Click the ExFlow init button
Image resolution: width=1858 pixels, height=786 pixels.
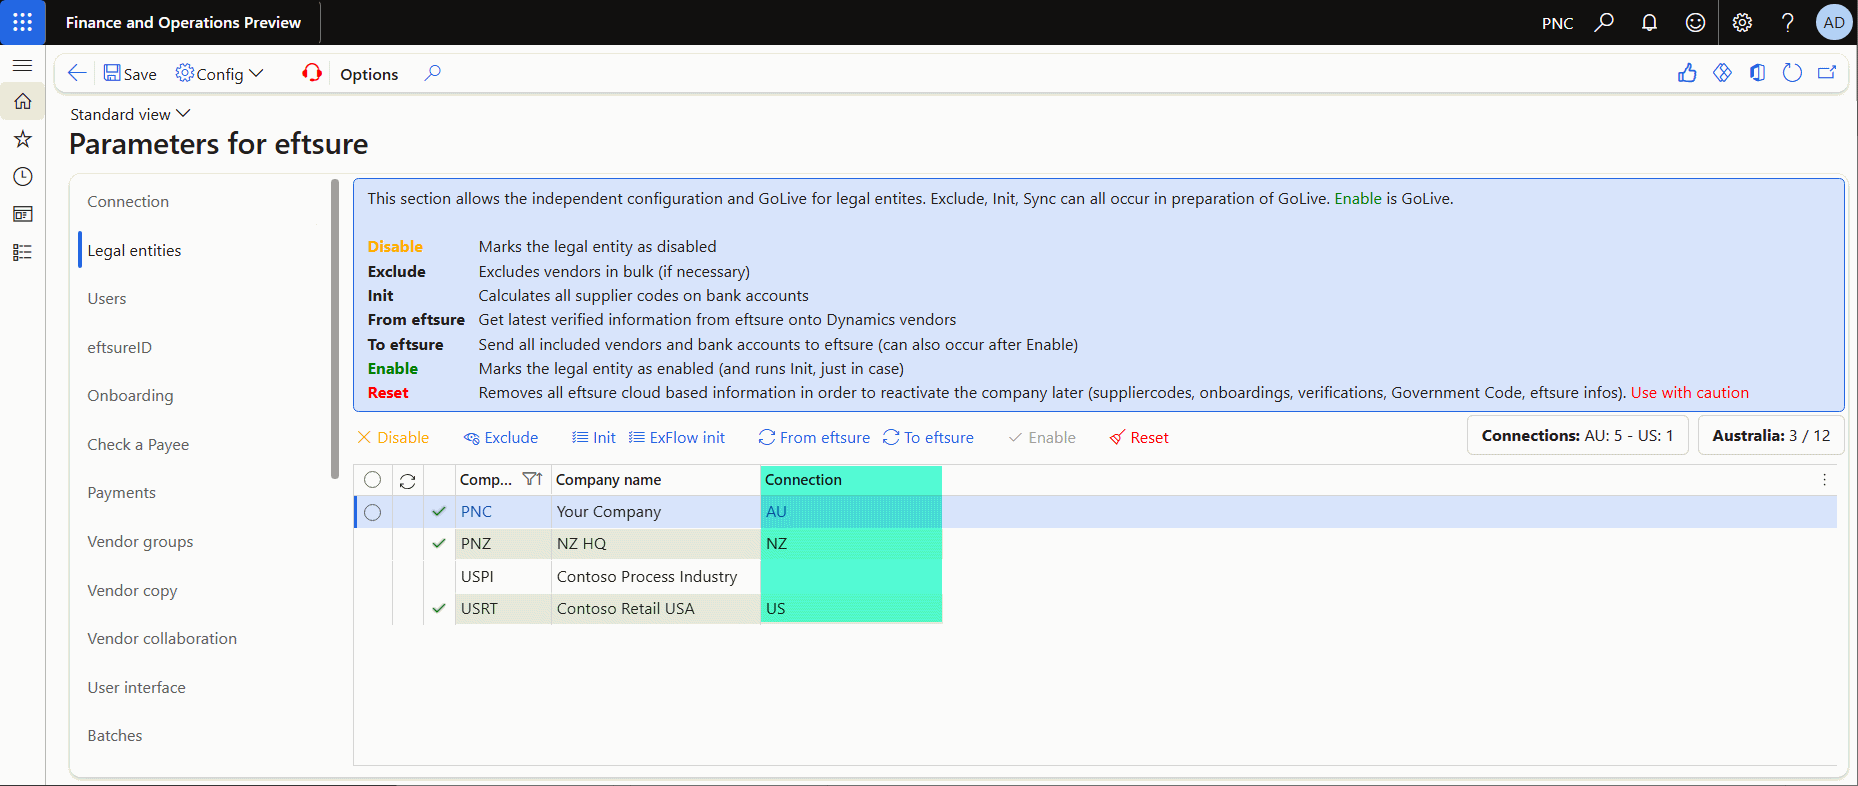tap(677, 438)
